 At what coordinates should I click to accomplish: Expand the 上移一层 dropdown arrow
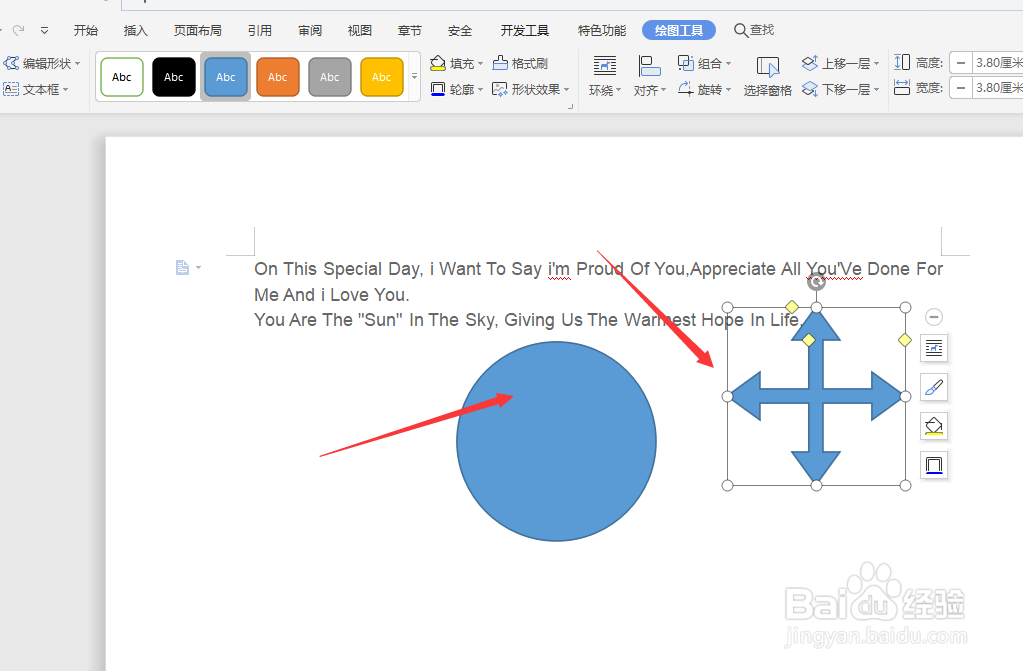(x=876, y=64)
